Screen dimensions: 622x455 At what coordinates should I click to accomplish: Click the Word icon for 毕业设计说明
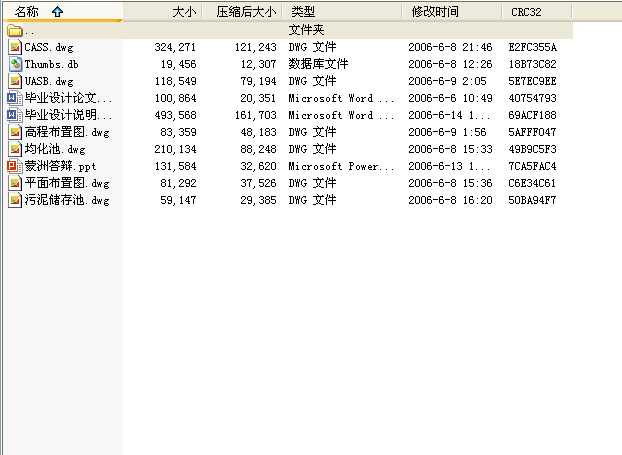click(15, 115)
